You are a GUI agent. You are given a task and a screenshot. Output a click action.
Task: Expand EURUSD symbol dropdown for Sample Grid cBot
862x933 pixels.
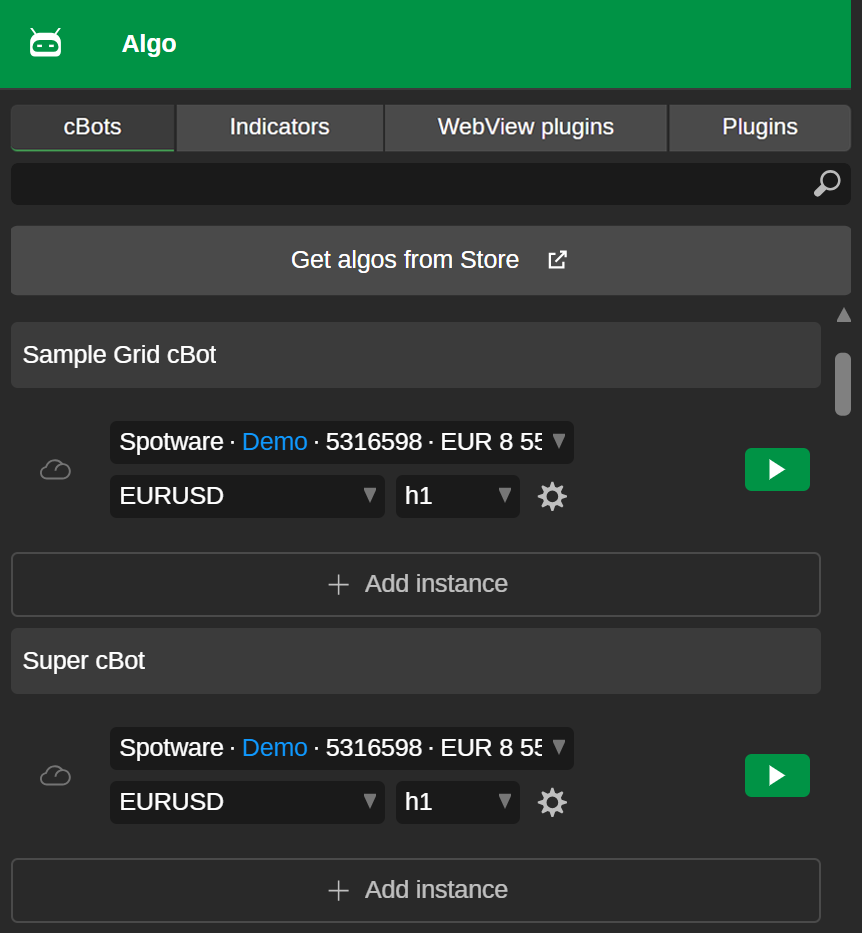(x=247, y=496)
